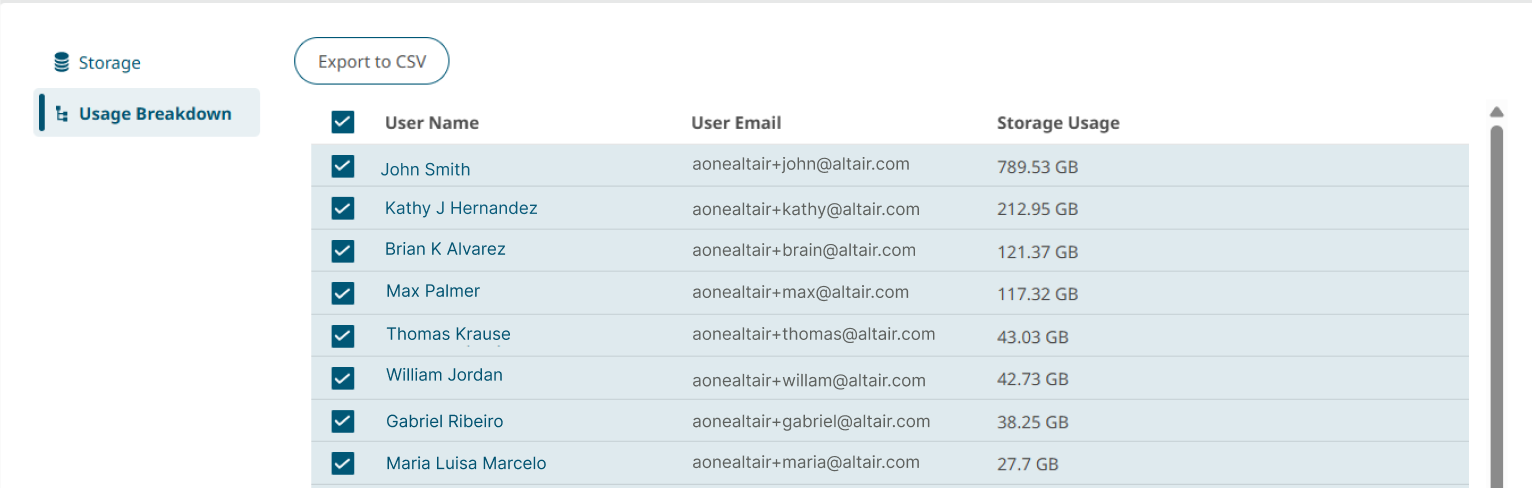This screenshot has height=488, width=1532.
Task: Untick the Max Palmer checkbox
Action: (x=343, y=293)
